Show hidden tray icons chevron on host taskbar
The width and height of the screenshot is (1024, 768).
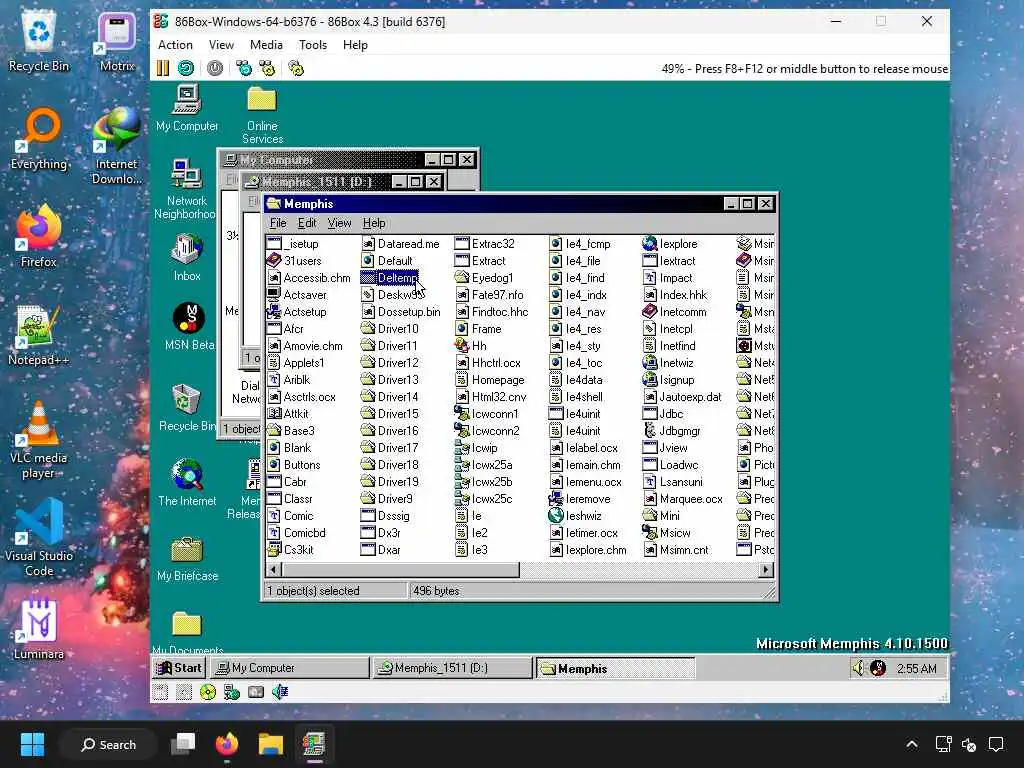(912, 744)
